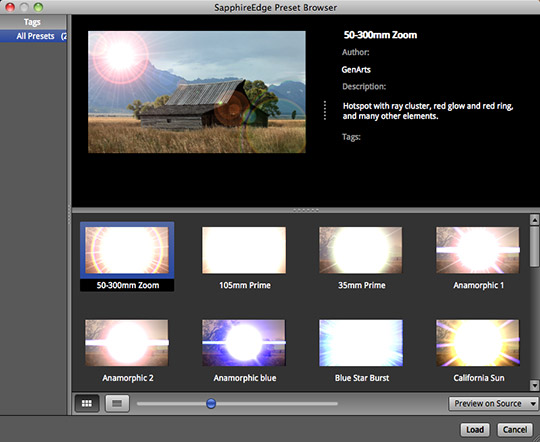Click scrollbar down arrow in preset list
Viewport: 540px width, 442px height.
[x=534, y=385]
